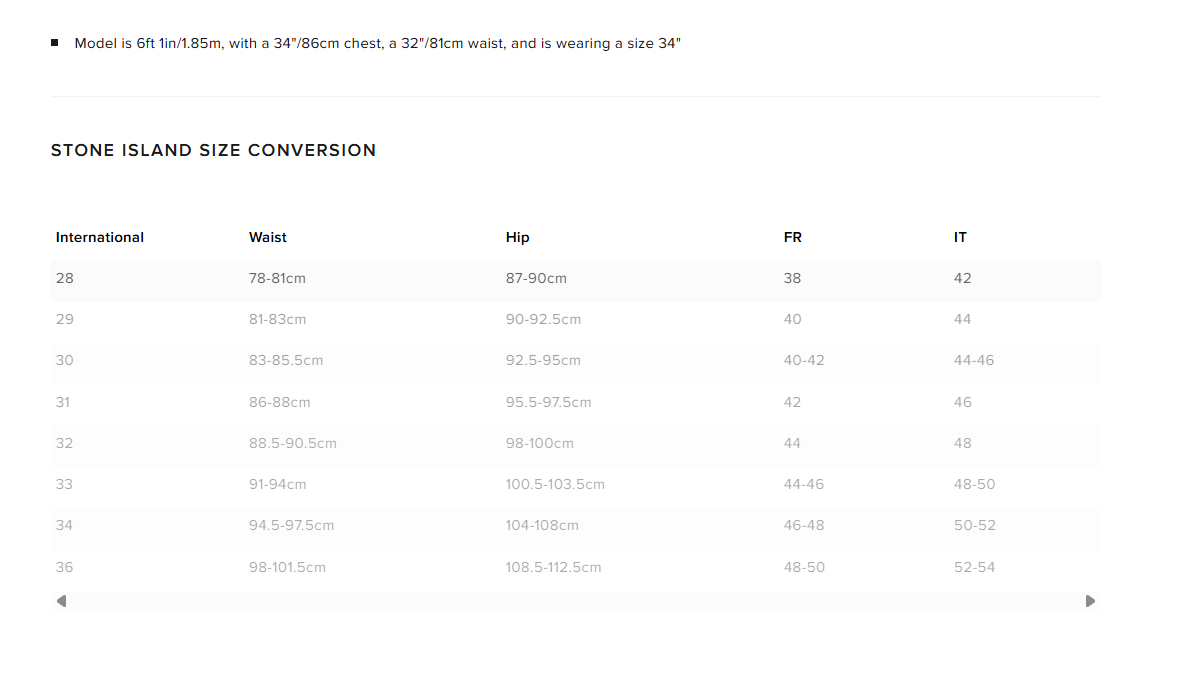Click hip value 98-100cm
Viewport: 1182px width, 683px height.
(x=540, y=443)
